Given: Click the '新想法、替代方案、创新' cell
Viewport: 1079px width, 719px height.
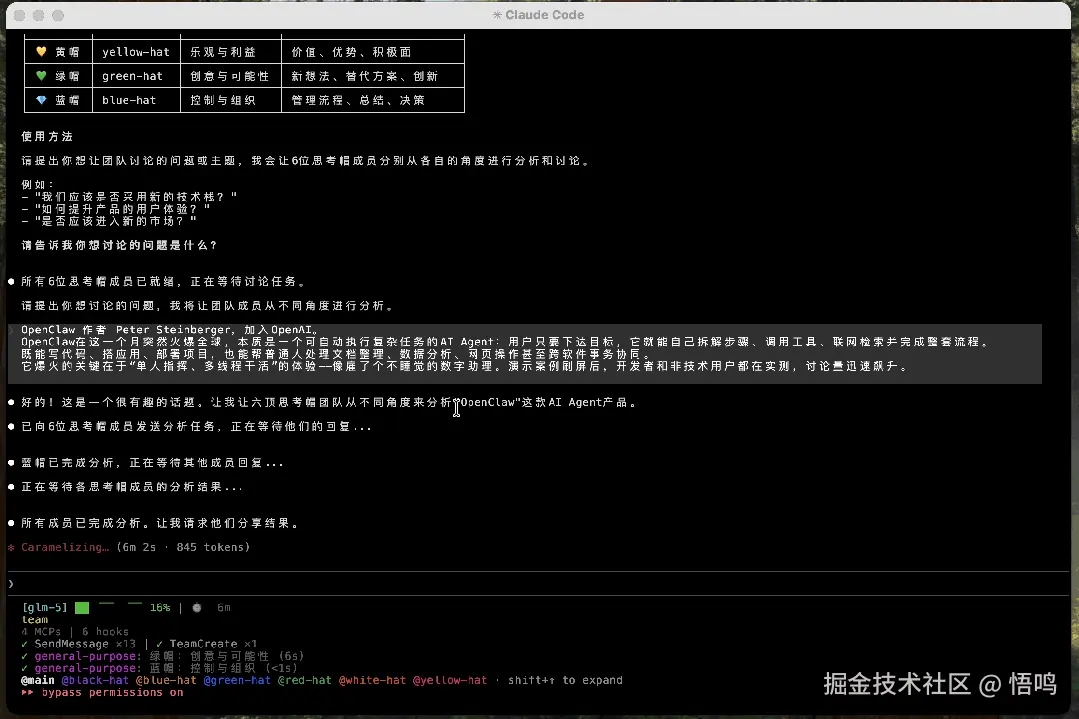Looking at the screenshot, I should coord(373,76).
